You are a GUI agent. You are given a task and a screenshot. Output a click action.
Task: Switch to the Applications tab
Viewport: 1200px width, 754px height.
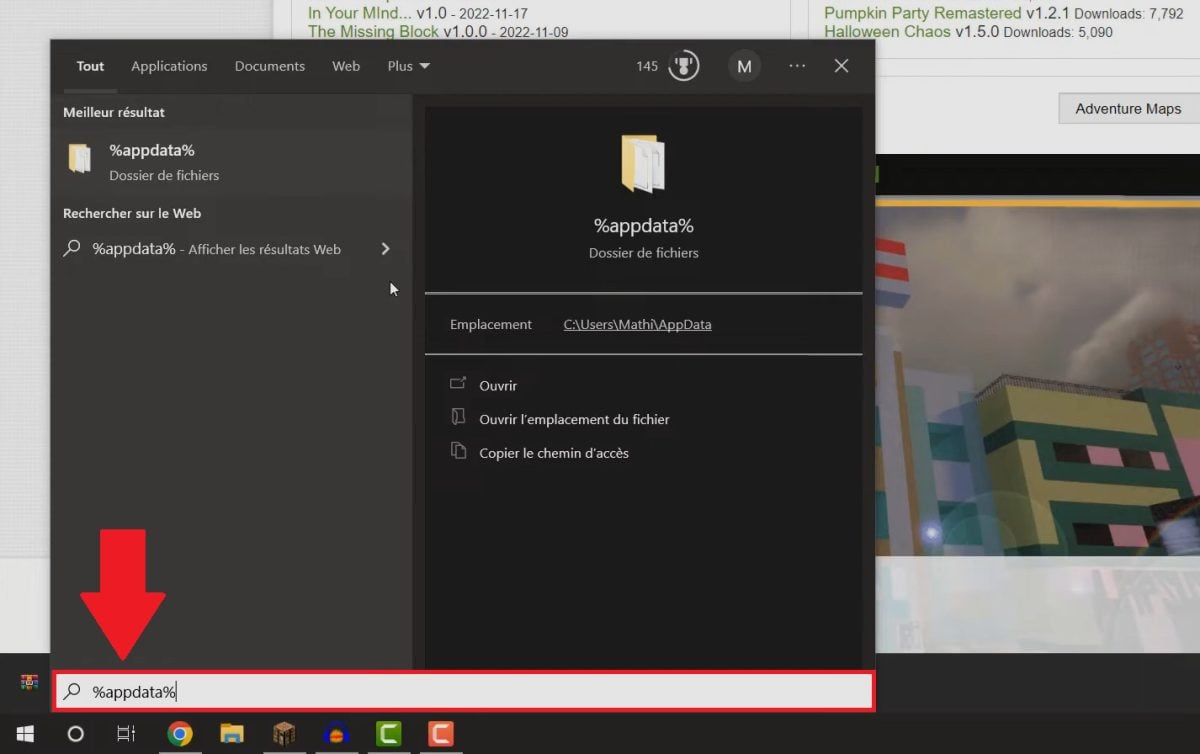click(169, 66)
